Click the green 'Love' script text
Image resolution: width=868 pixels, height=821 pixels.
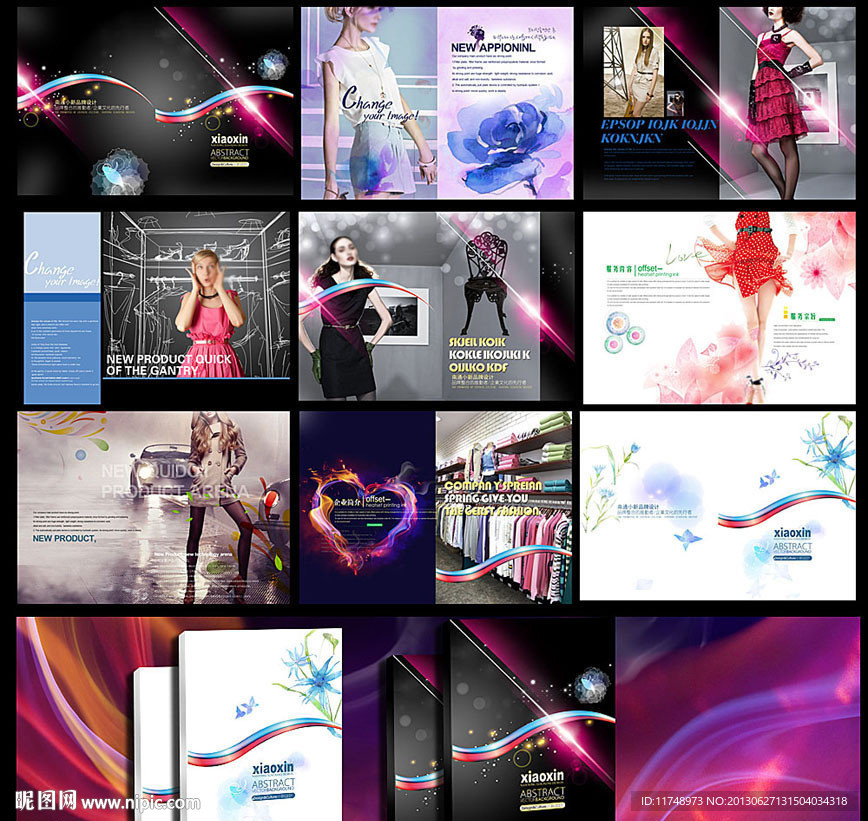685,254
